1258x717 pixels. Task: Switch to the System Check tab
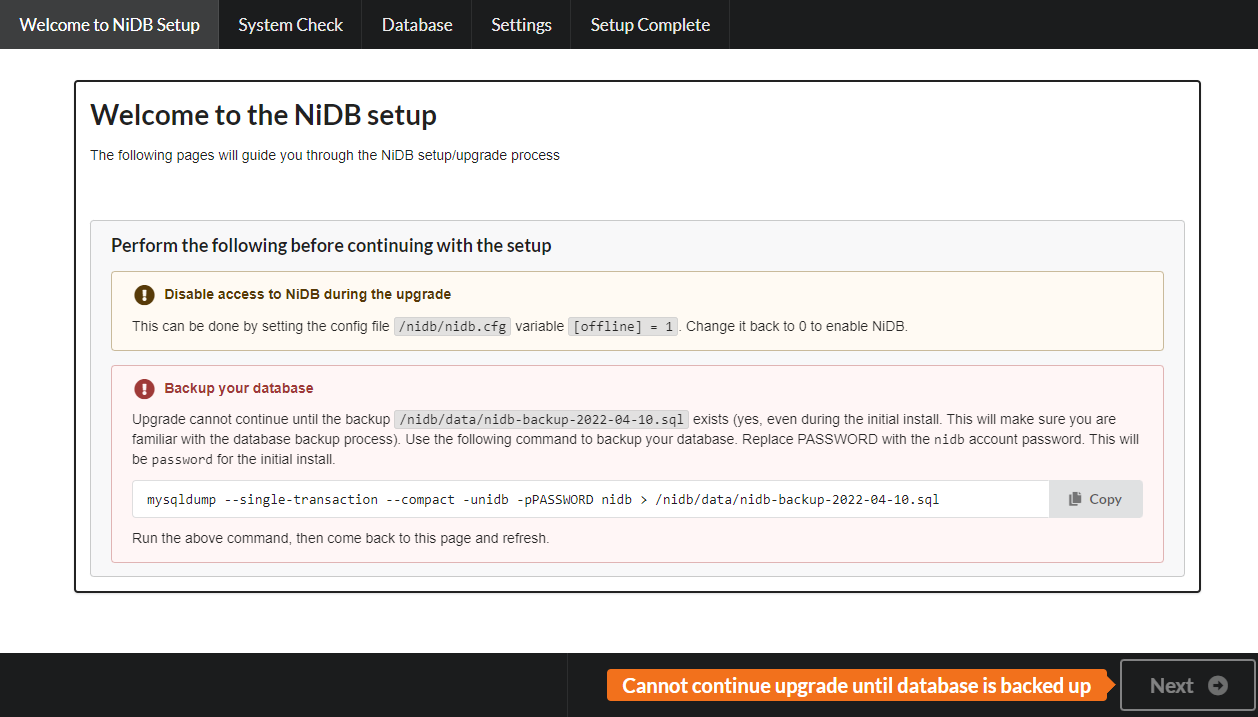(289, 24)
